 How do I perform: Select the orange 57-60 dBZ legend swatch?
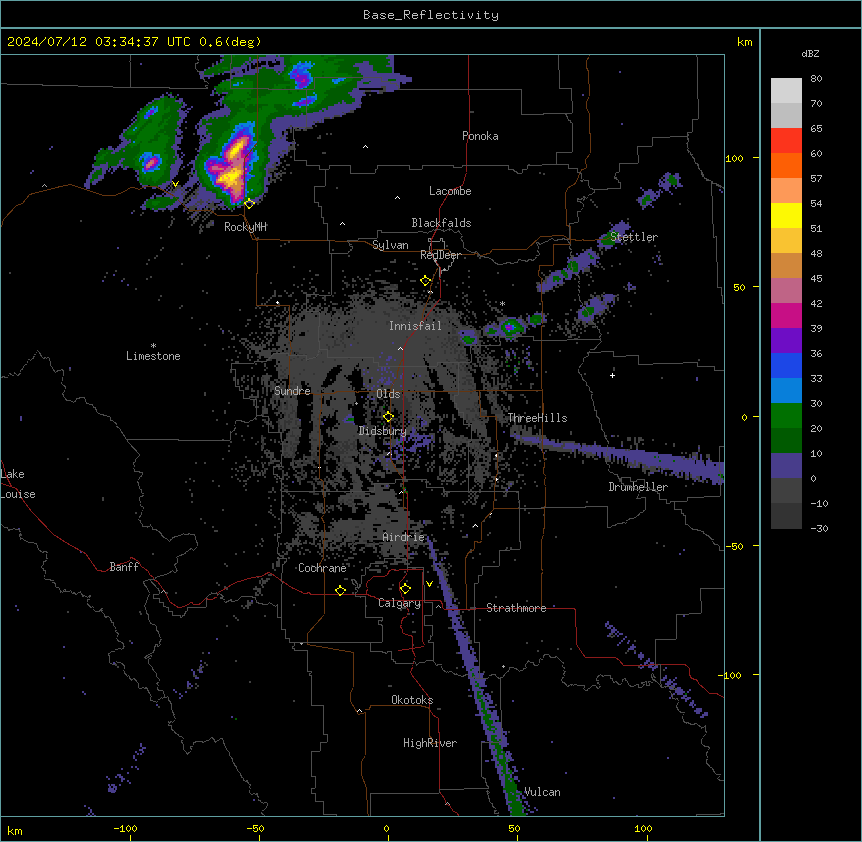coord(786,165)
